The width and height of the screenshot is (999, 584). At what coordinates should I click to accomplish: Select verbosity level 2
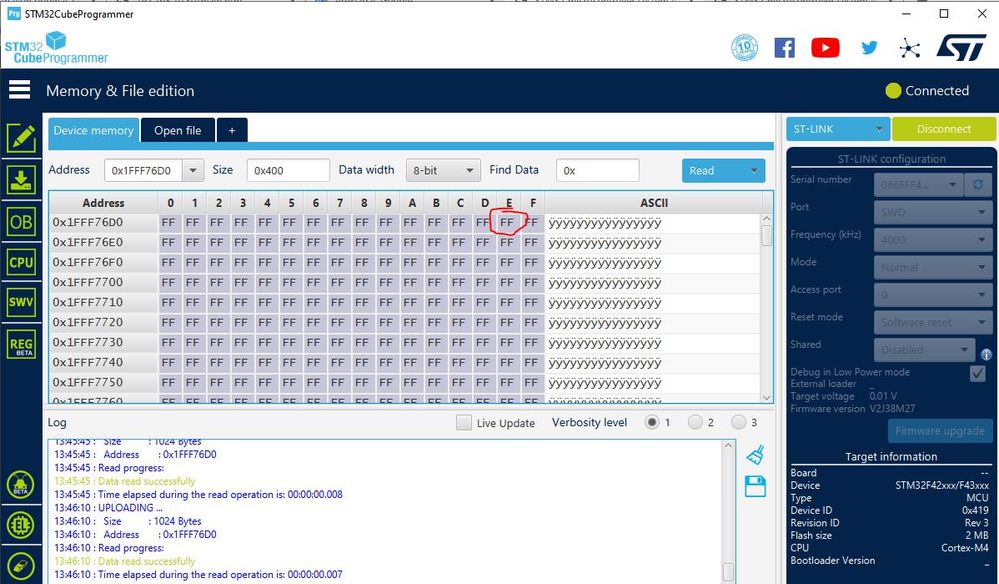[695, 422]
